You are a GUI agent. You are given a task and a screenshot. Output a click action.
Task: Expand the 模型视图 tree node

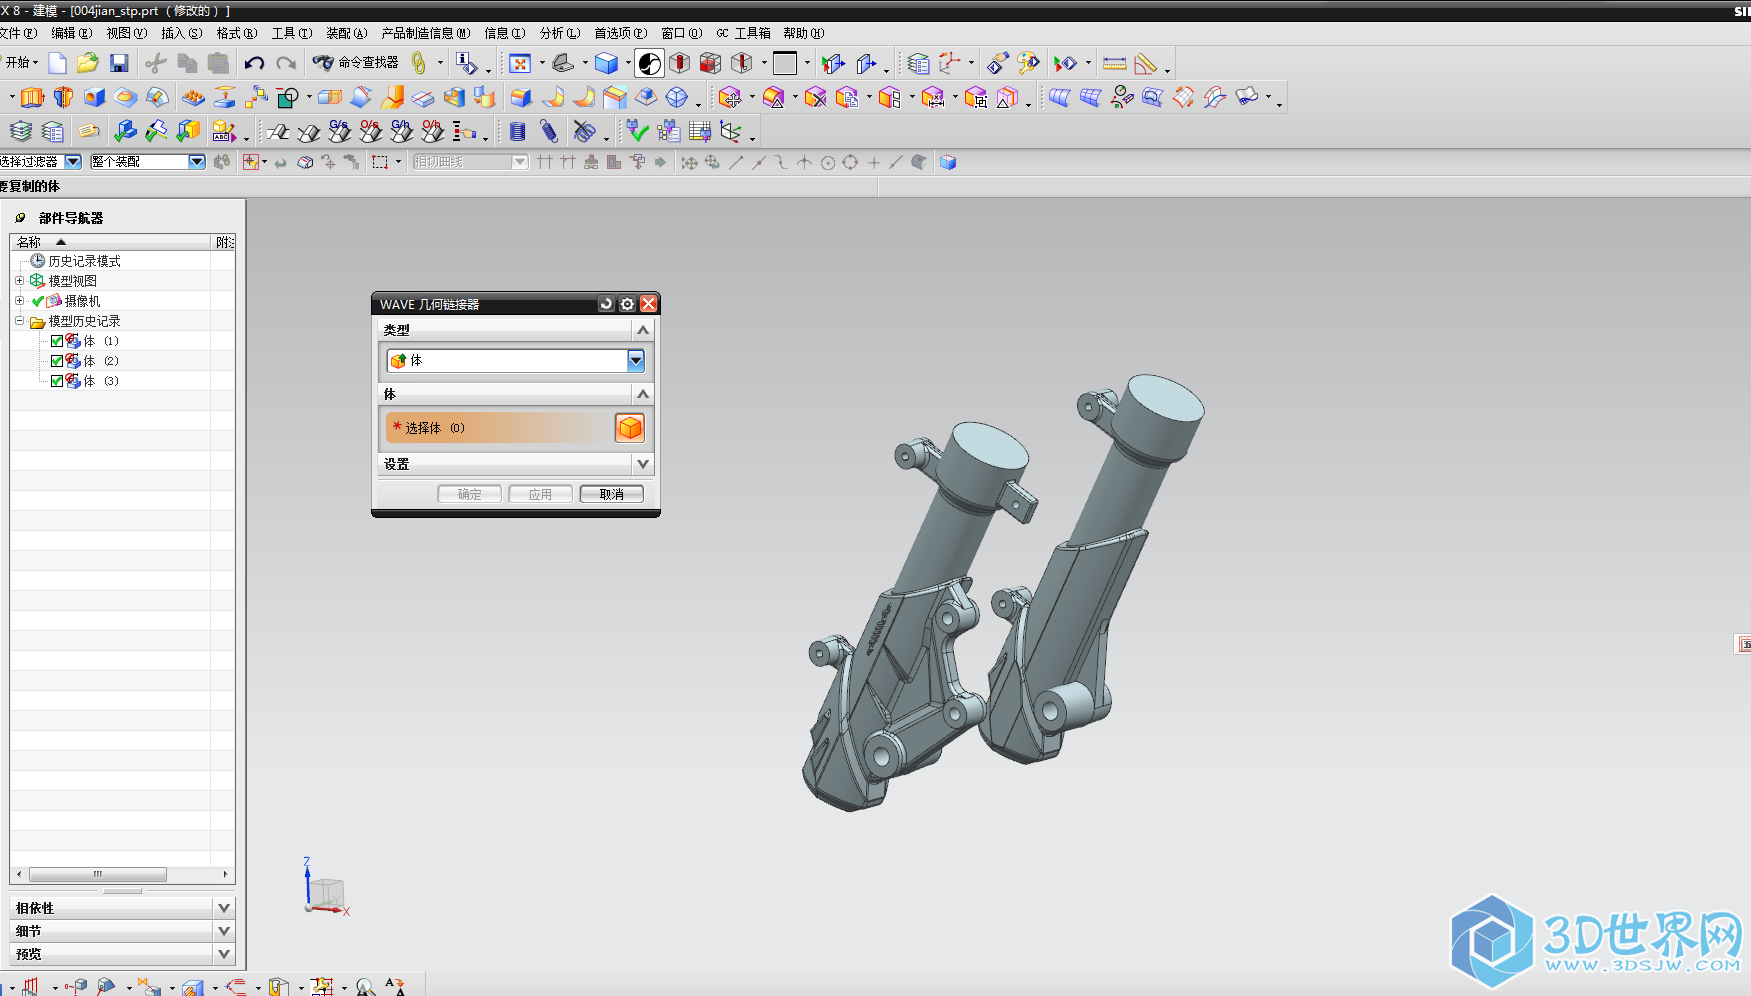[19, 281]
